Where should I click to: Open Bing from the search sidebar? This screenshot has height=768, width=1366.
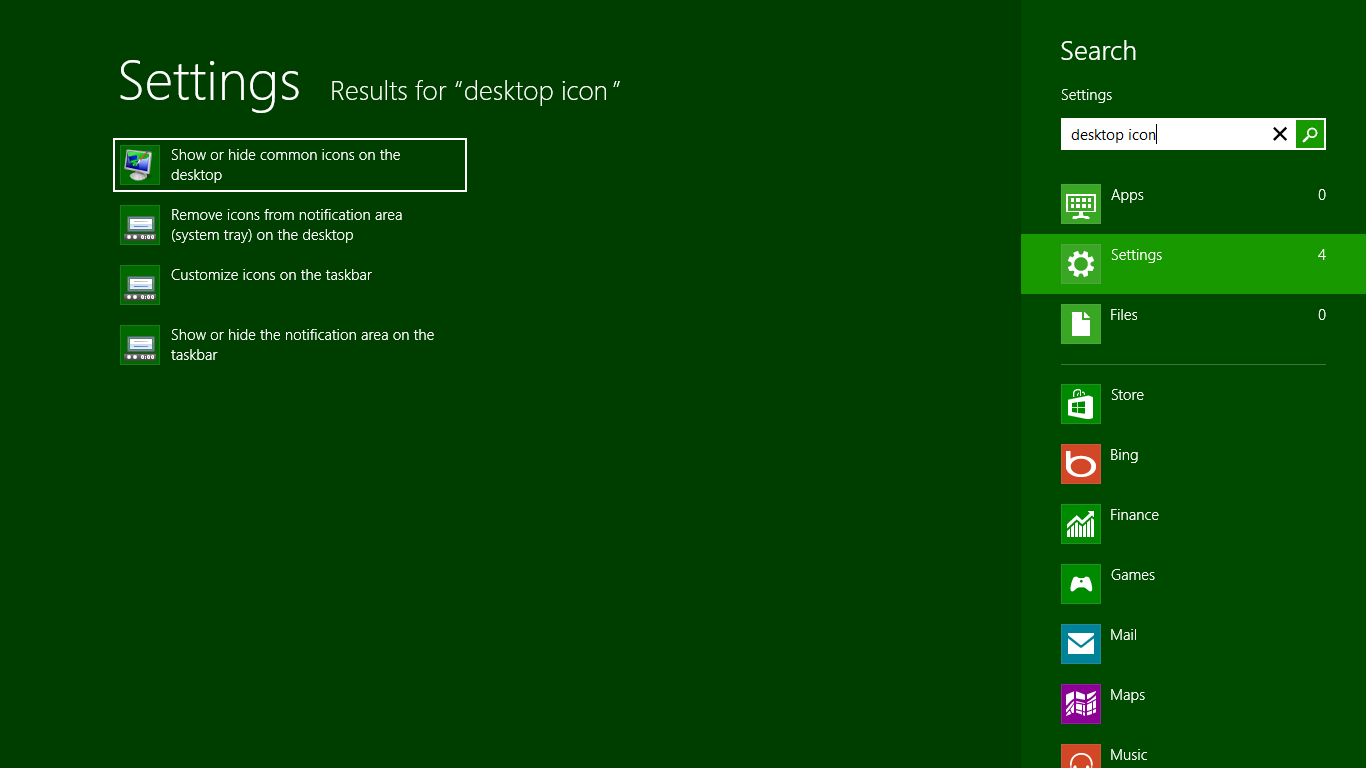[x=1080, y=464]
